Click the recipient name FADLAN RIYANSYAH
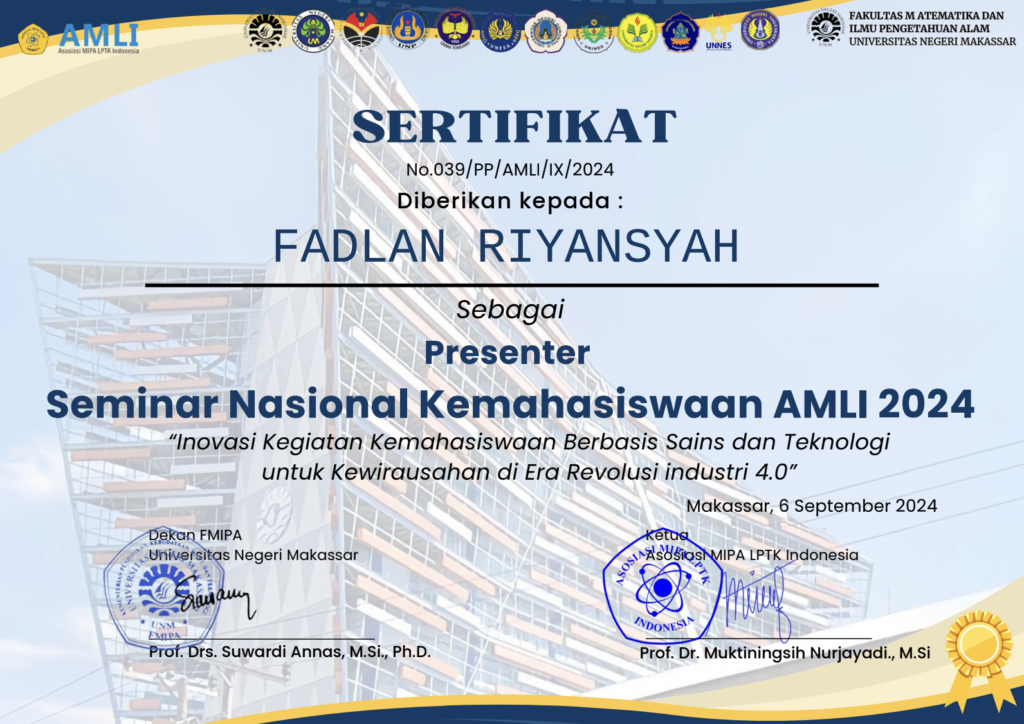Viewport: 1024px width, 724px height. (x=506, y=247)
